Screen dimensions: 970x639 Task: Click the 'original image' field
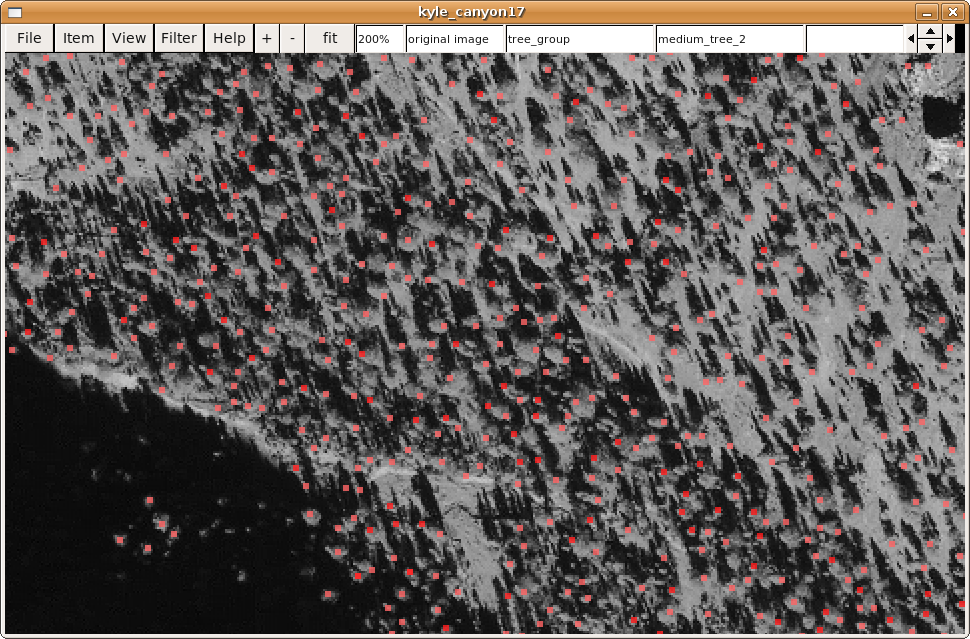(x=455, y=39)
